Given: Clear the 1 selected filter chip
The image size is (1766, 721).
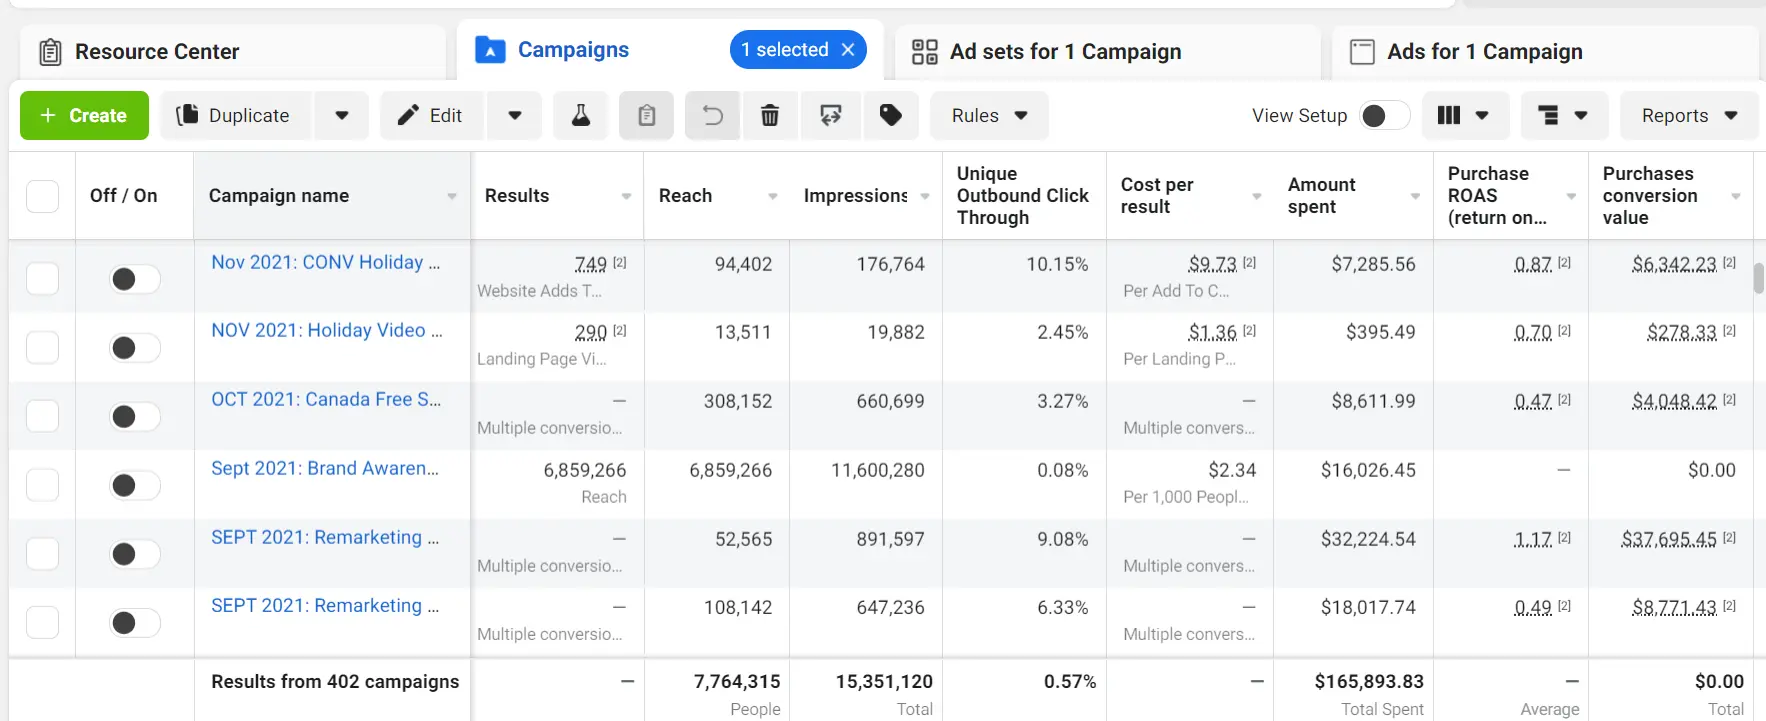Looking at the screenshot, I should (x=848, y=50).
